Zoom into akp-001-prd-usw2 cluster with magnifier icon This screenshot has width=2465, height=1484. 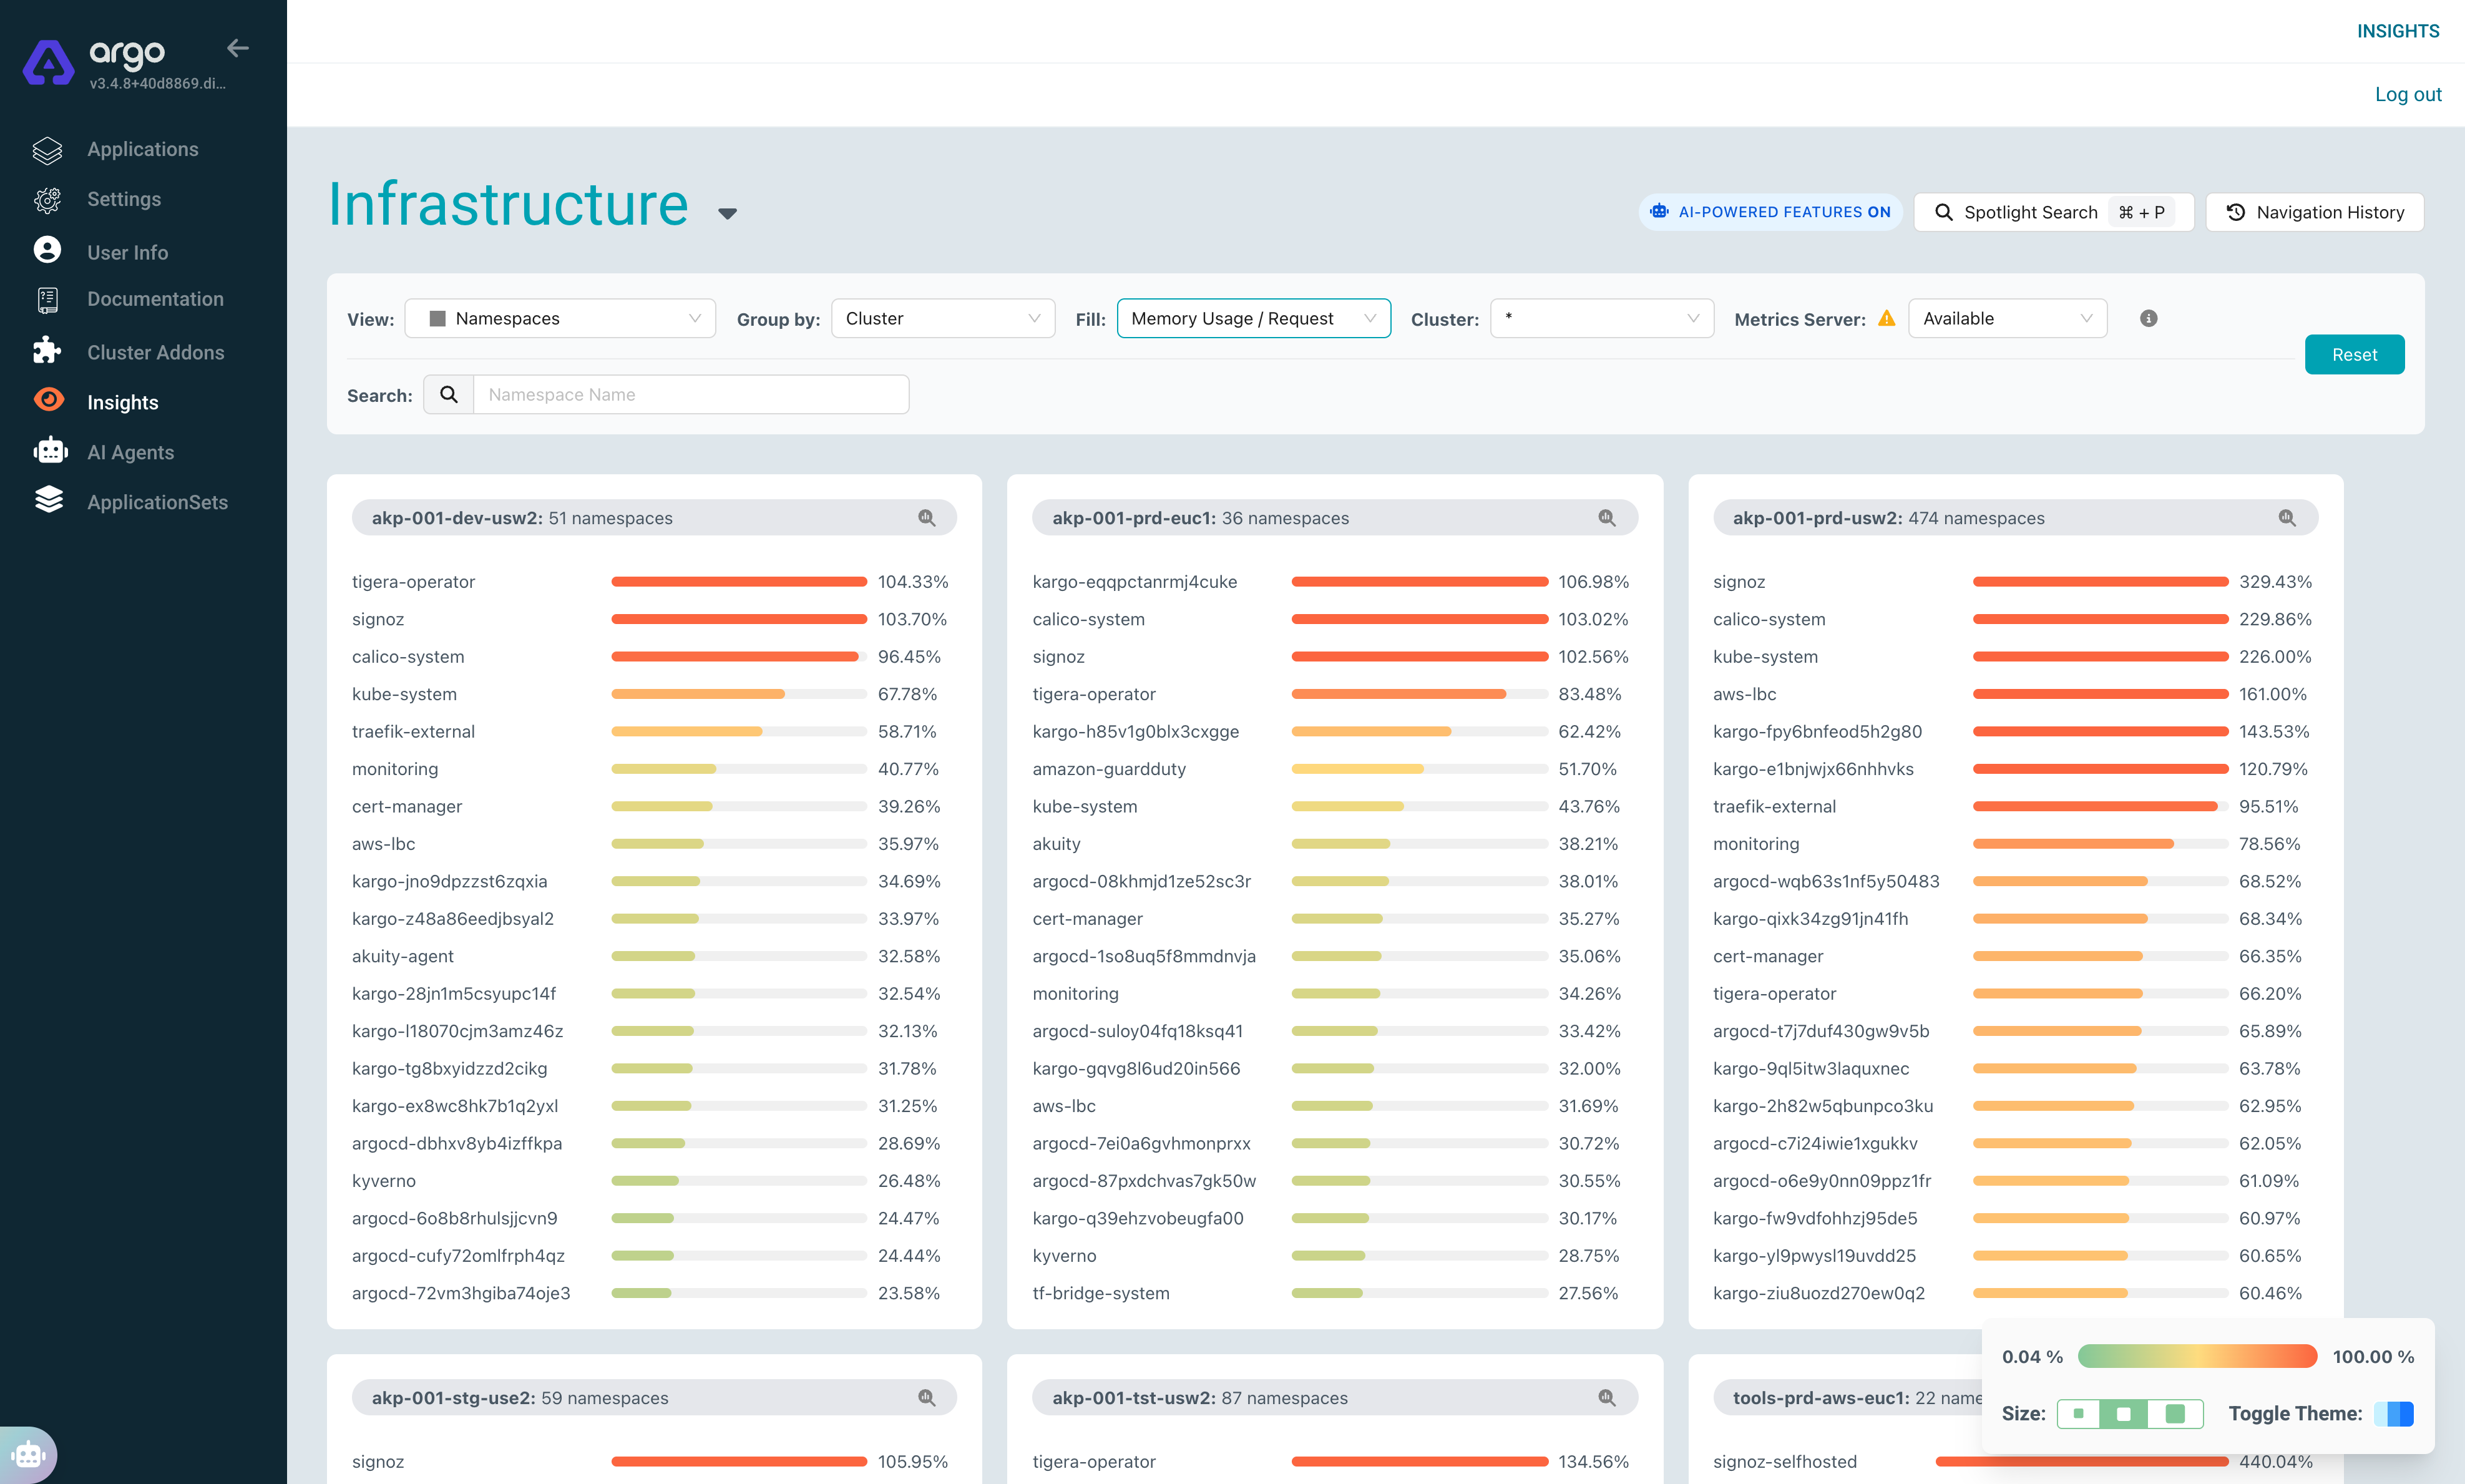[2287, 518]
